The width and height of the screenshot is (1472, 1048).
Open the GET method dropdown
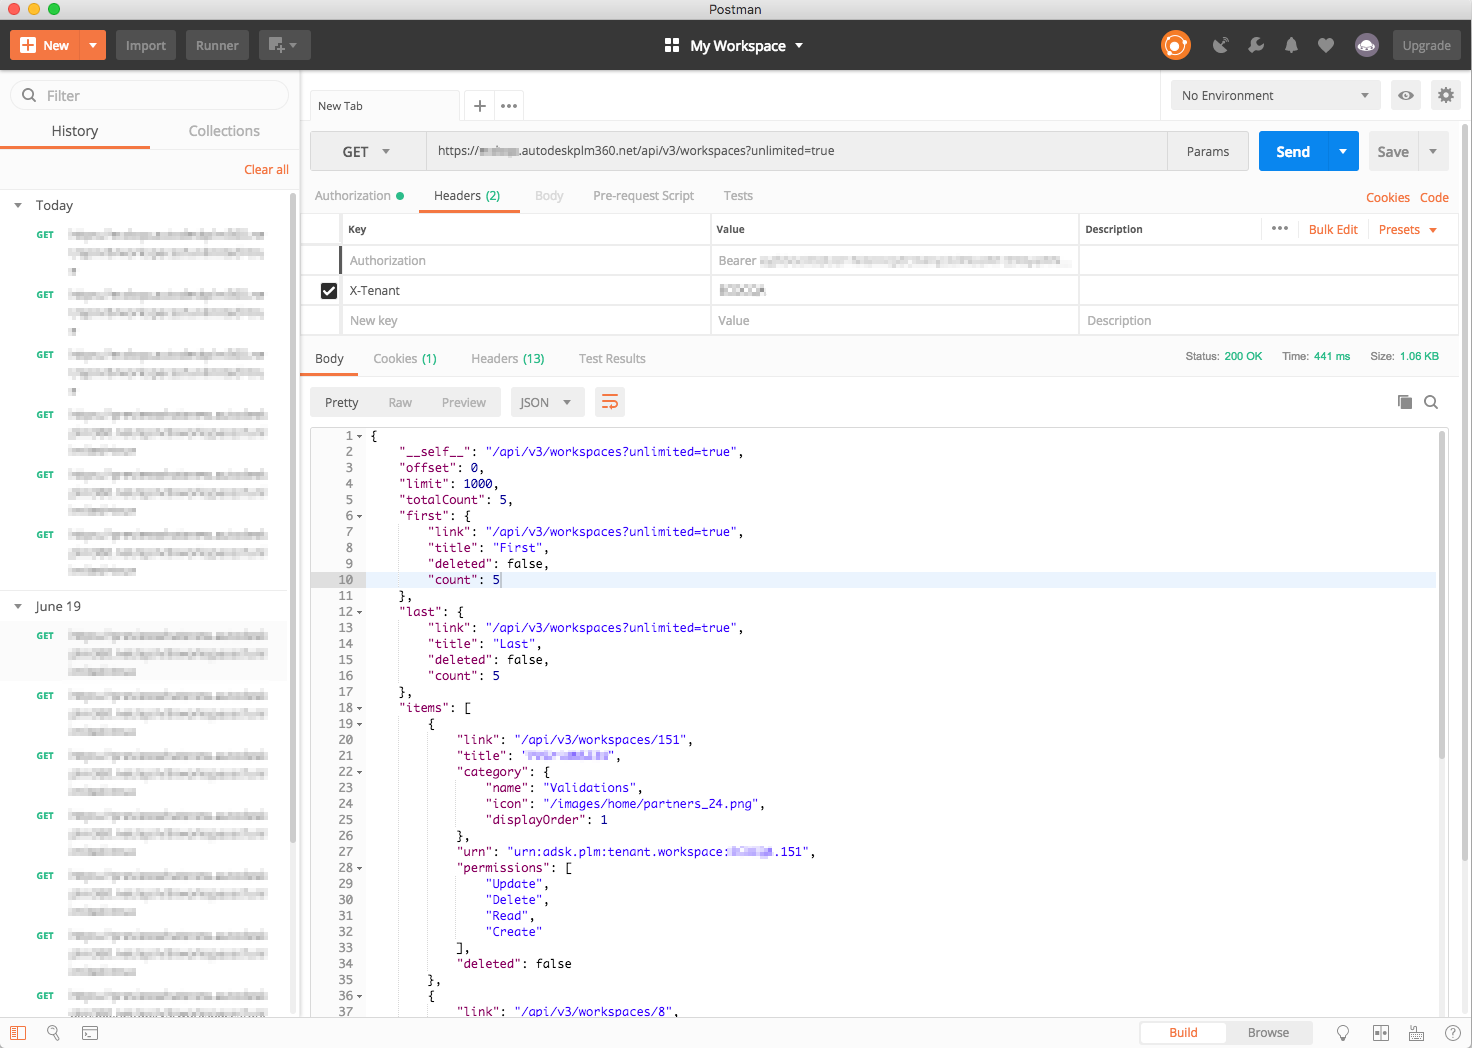pyautogui.click(x=368, y=152)
